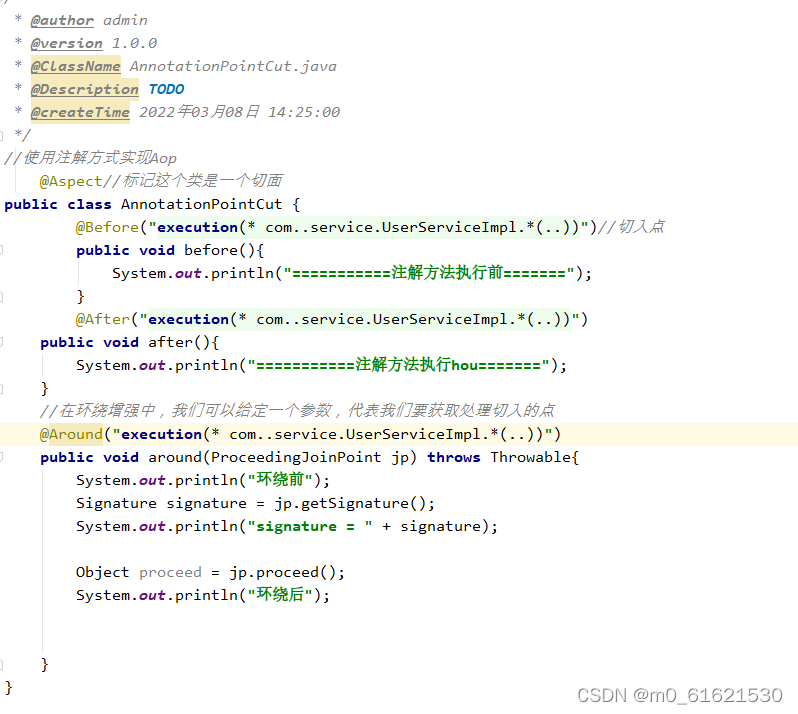Click the @Before annotation
The height and width of the screenshot is (714, 798).
107,227
